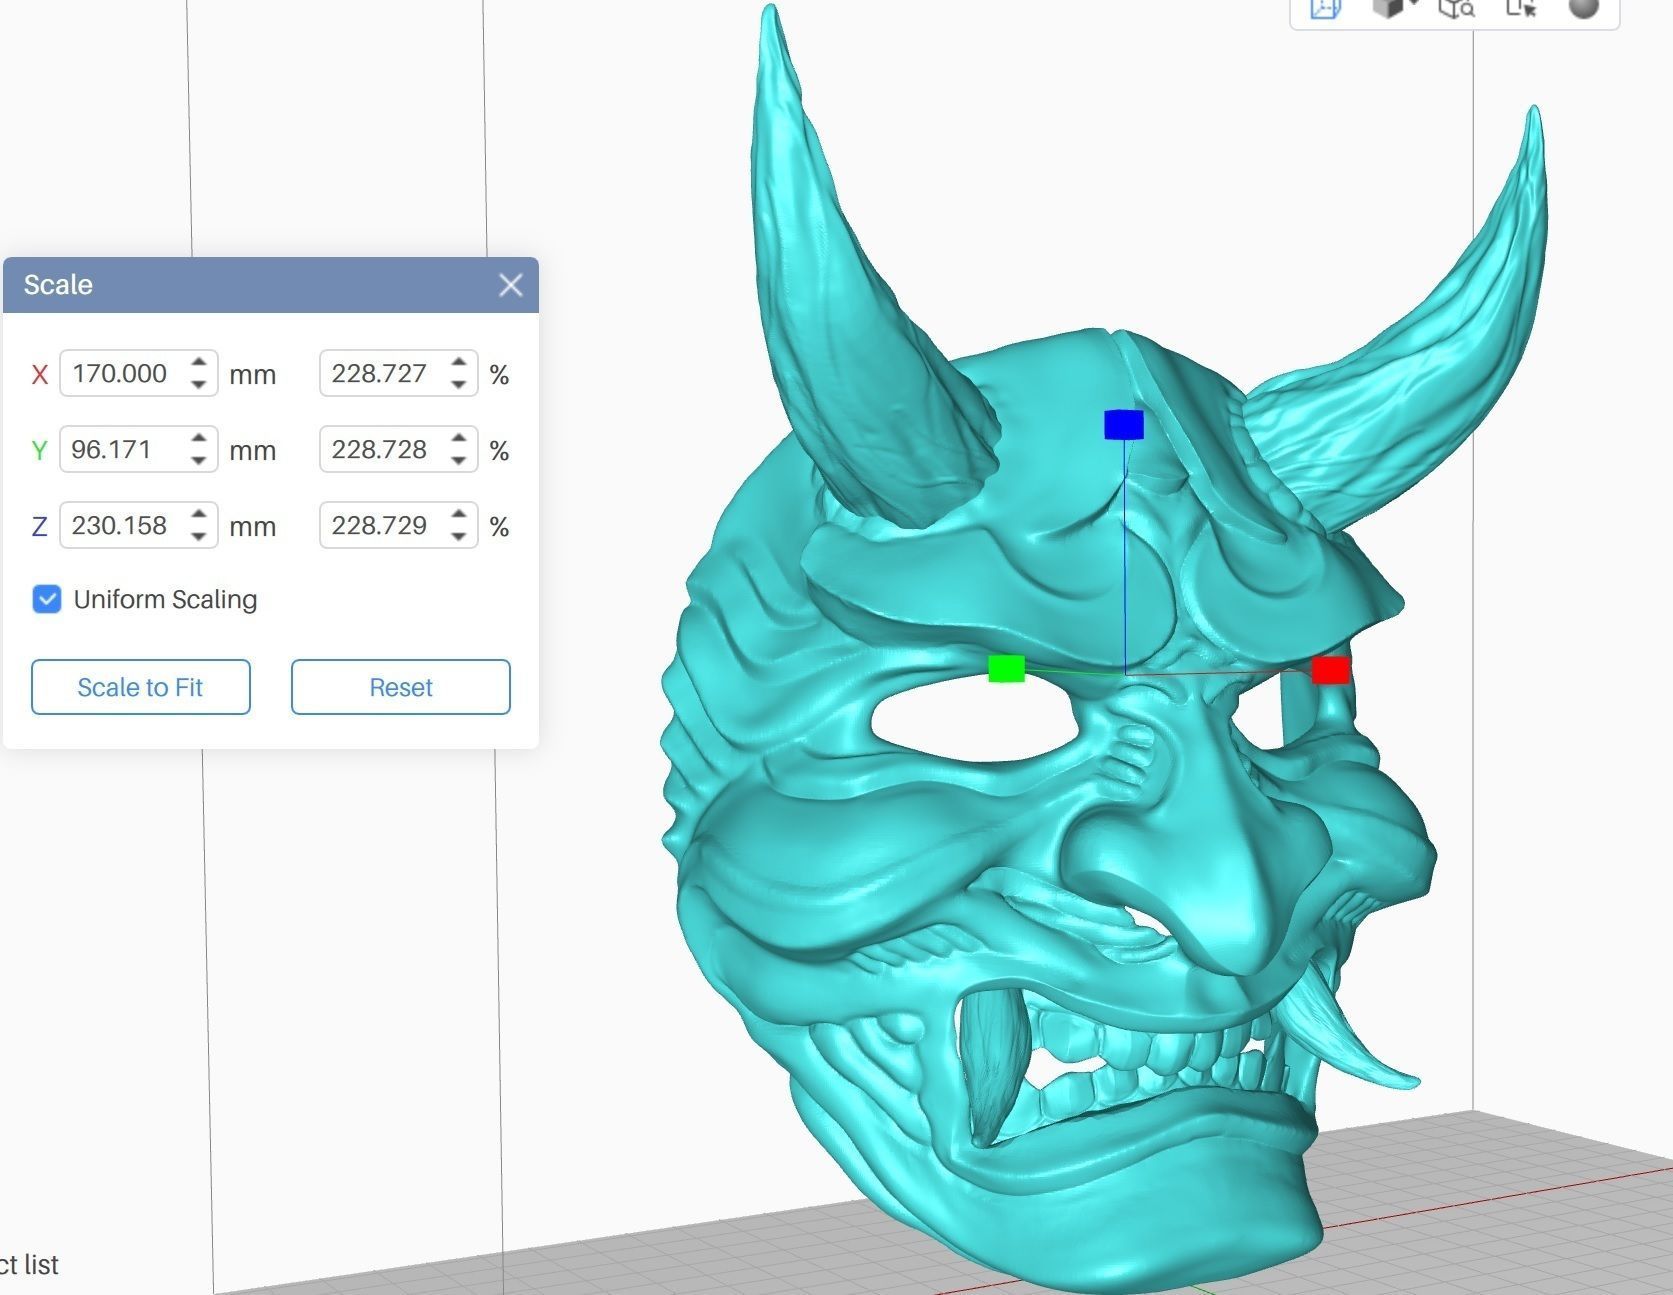This screenshot has width=1673, height=1295.
Task: Open the object list at bottom left
Action: tap(30, 1265)
